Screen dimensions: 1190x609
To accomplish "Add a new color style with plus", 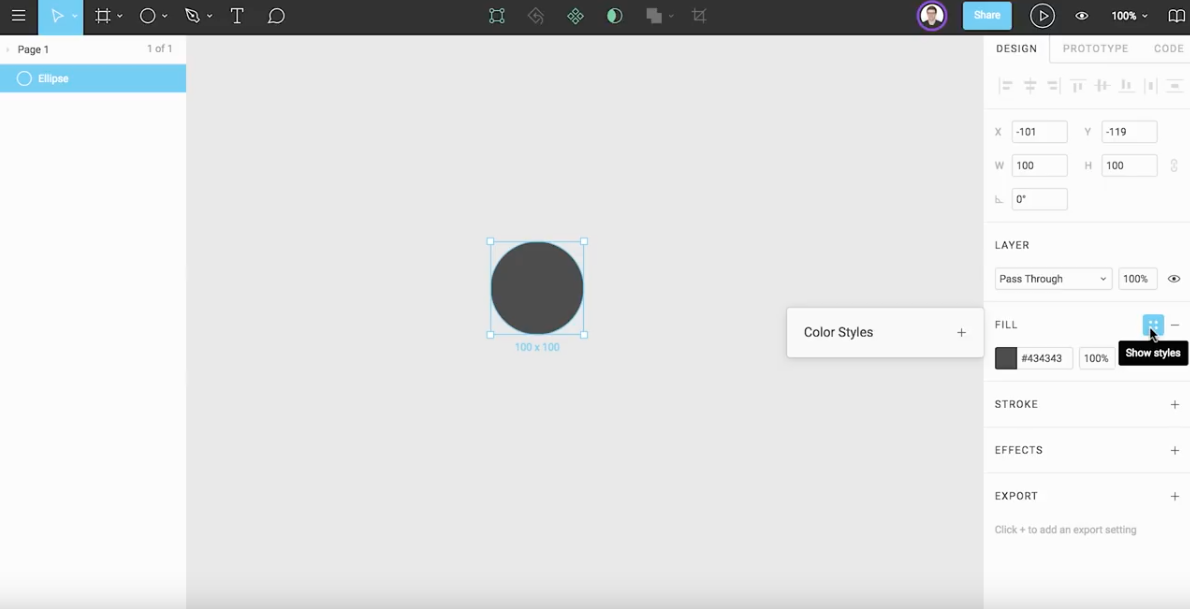I will tap(961, 333).
